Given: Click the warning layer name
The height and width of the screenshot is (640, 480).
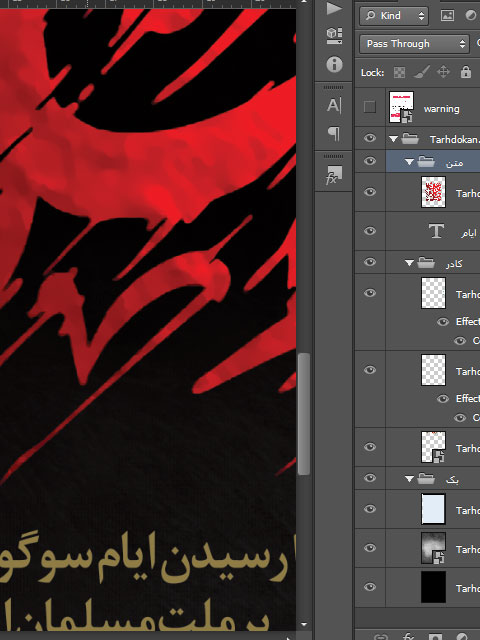Looking at the screenshot, I should coord(442,109).
